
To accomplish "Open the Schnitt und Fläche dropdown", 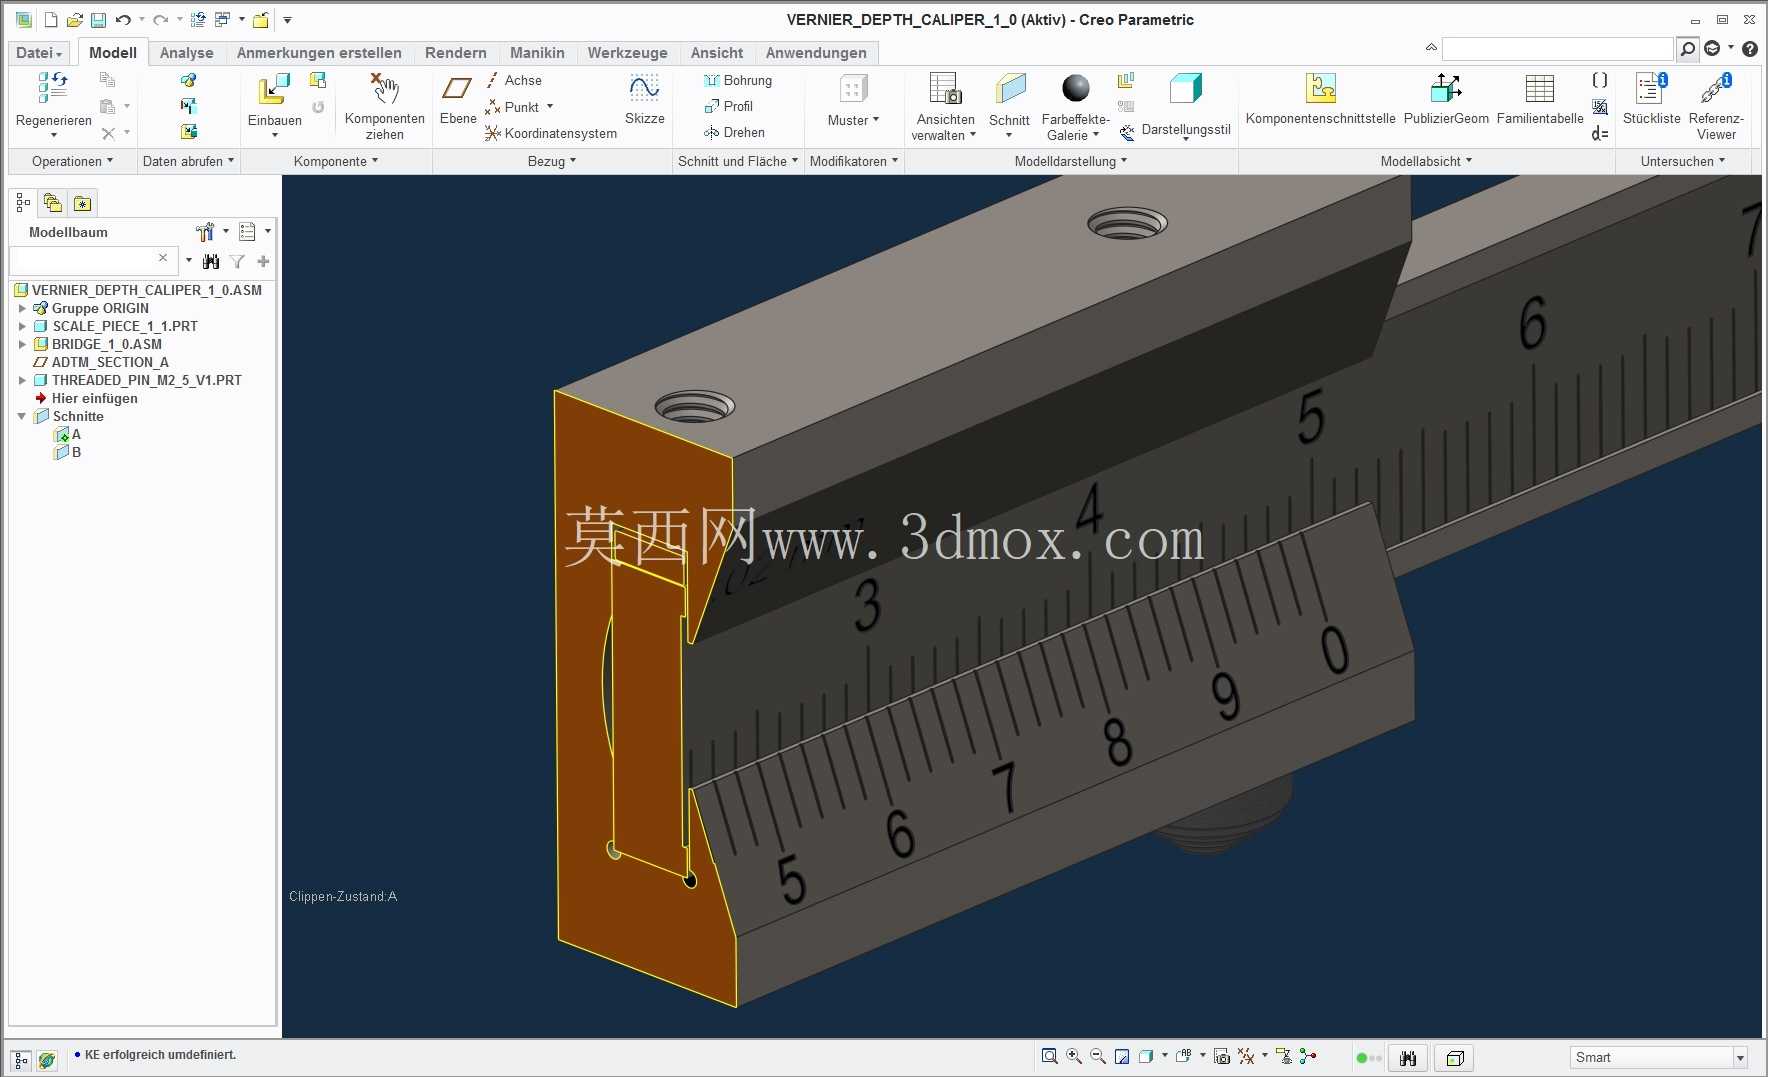I will (738, 161).
